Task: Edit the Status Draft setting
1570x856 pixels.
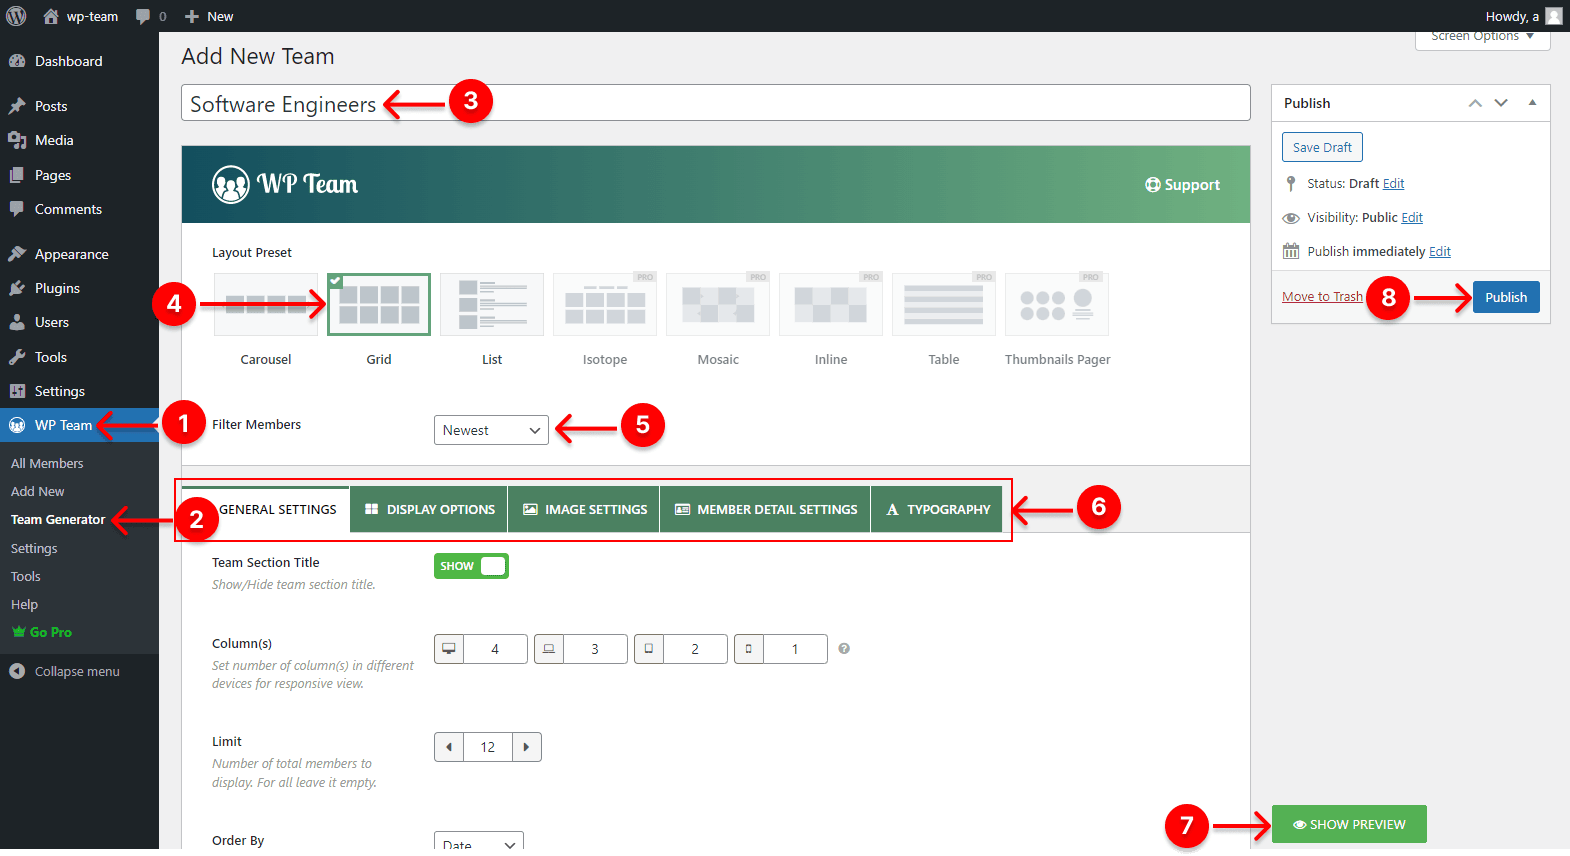Action: (1393, 184)
